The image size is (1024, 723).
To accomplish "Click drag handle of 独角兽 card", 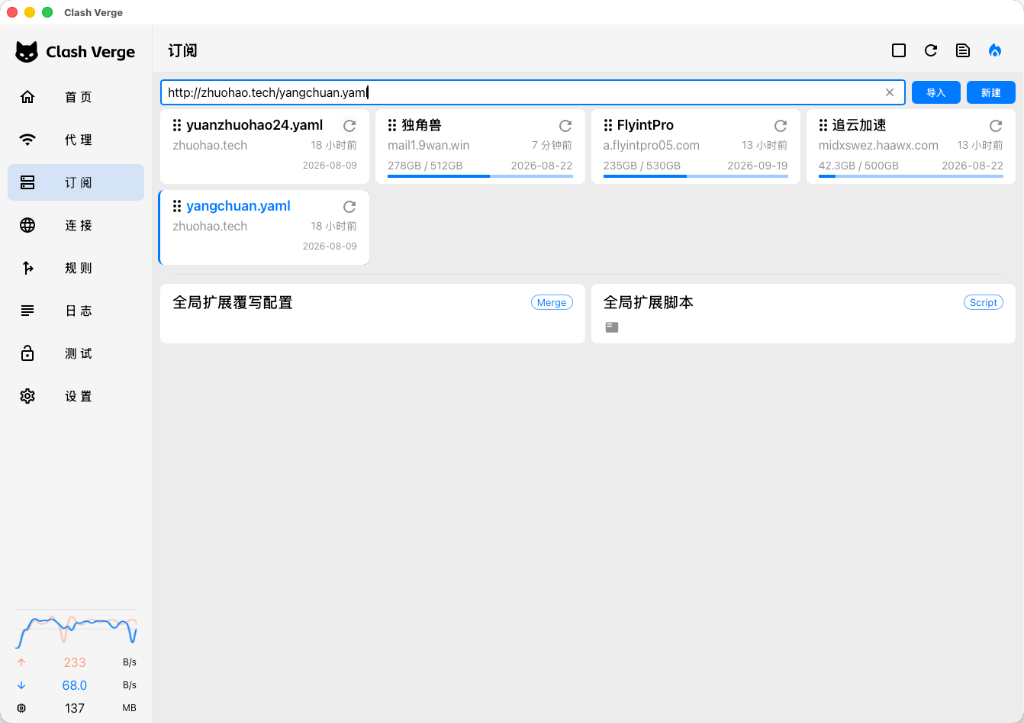I will [392, 125].
